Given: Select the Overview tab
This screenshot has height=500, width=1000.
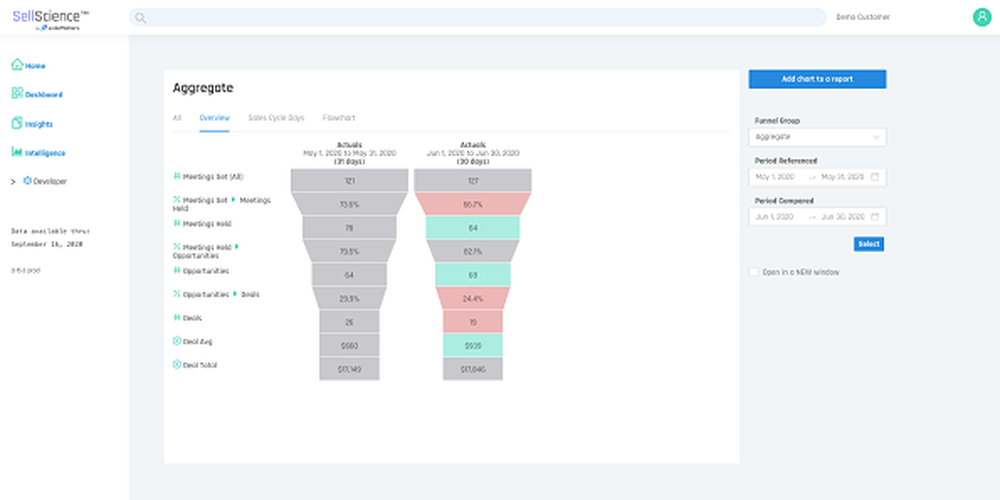Looking at the screenshot, I should tap(214, 118).
